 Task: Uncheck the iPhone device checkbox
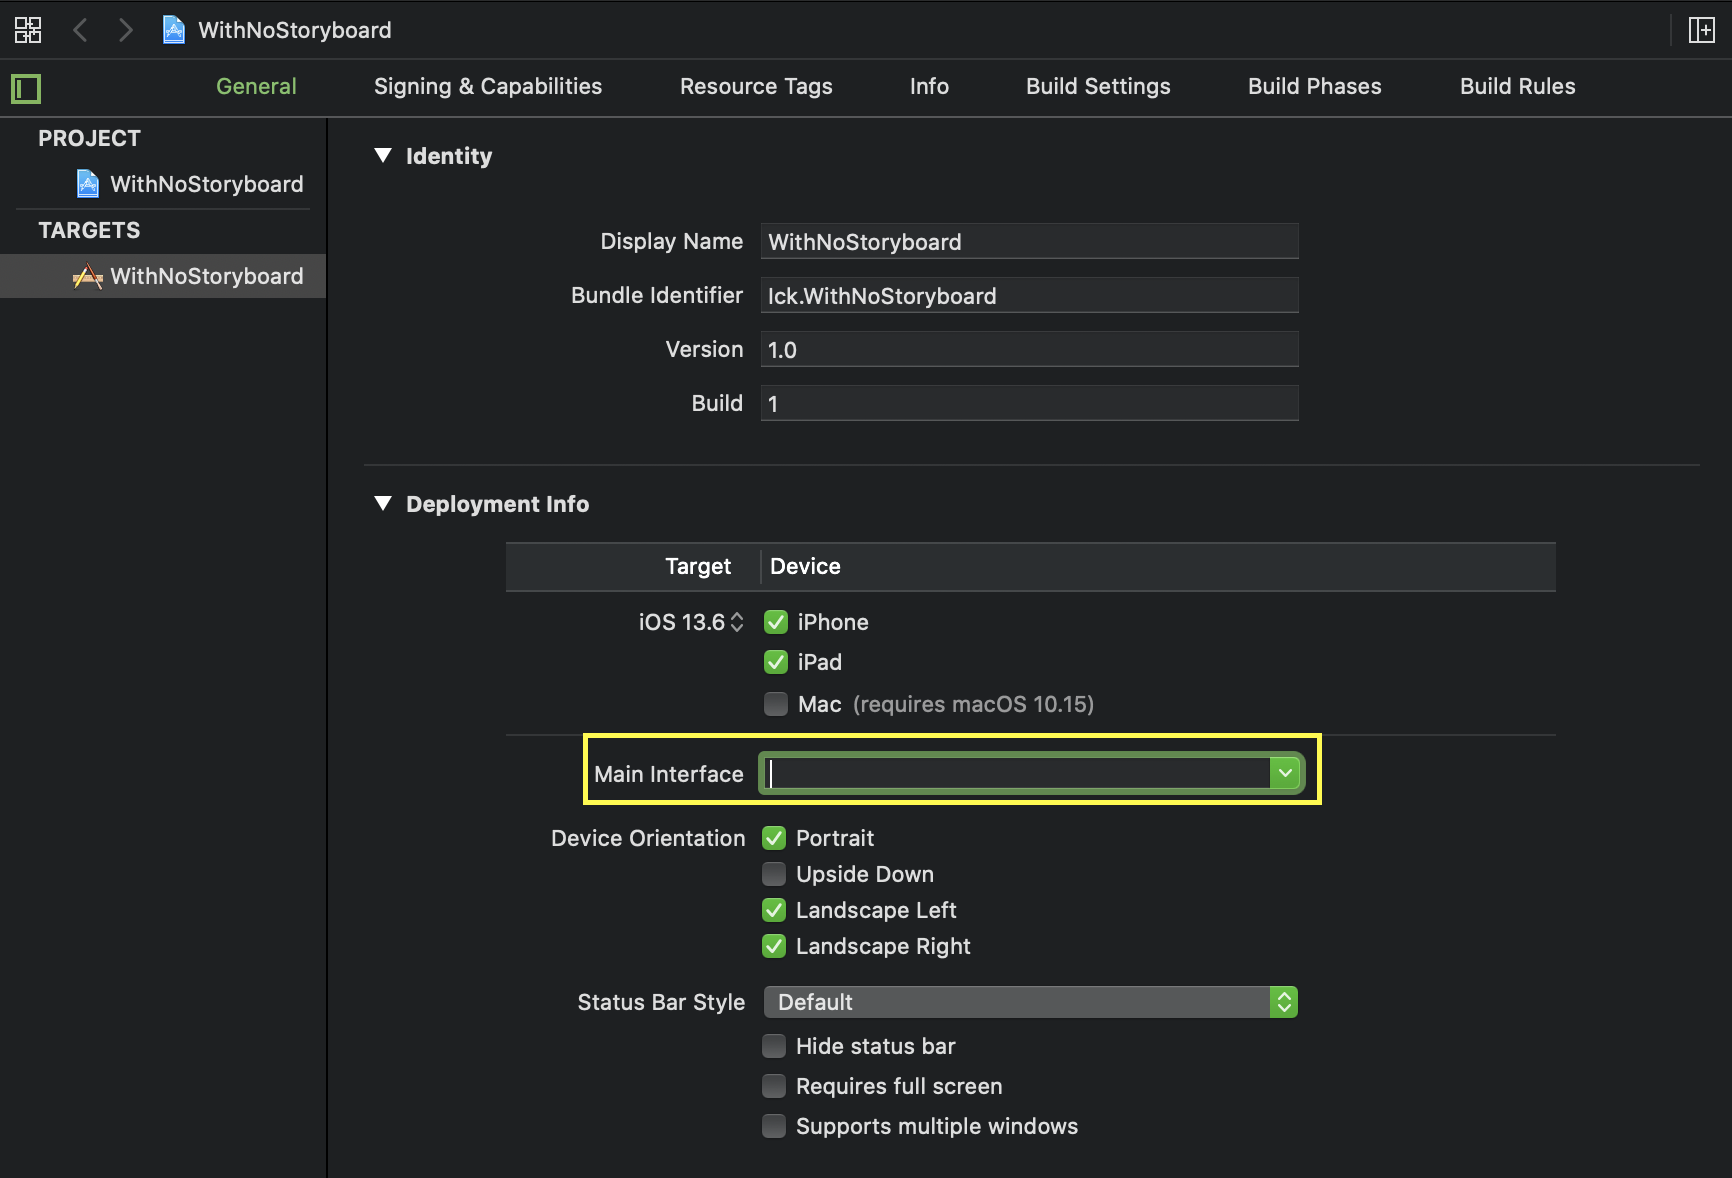(x=776, y=622)
